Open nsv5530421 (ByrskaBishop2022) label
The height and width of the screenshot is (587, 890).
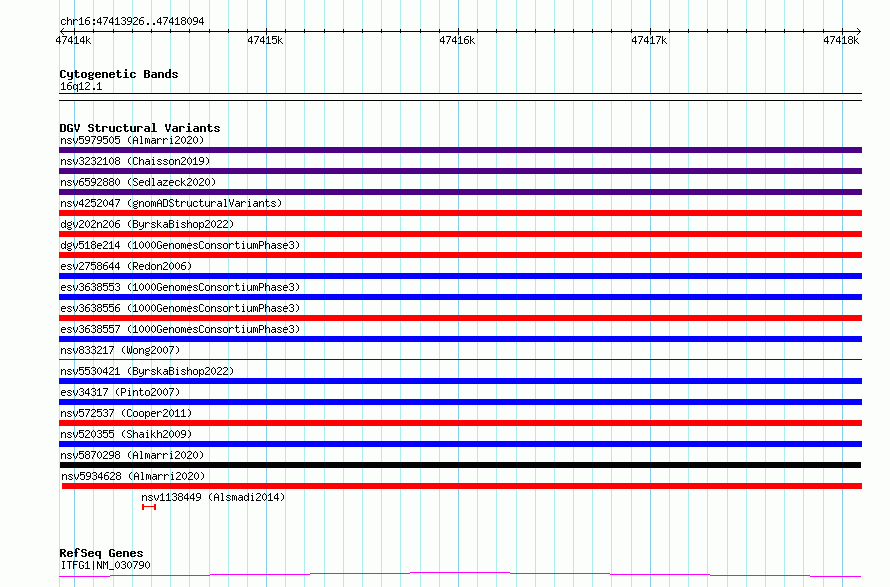click(147, 371)
